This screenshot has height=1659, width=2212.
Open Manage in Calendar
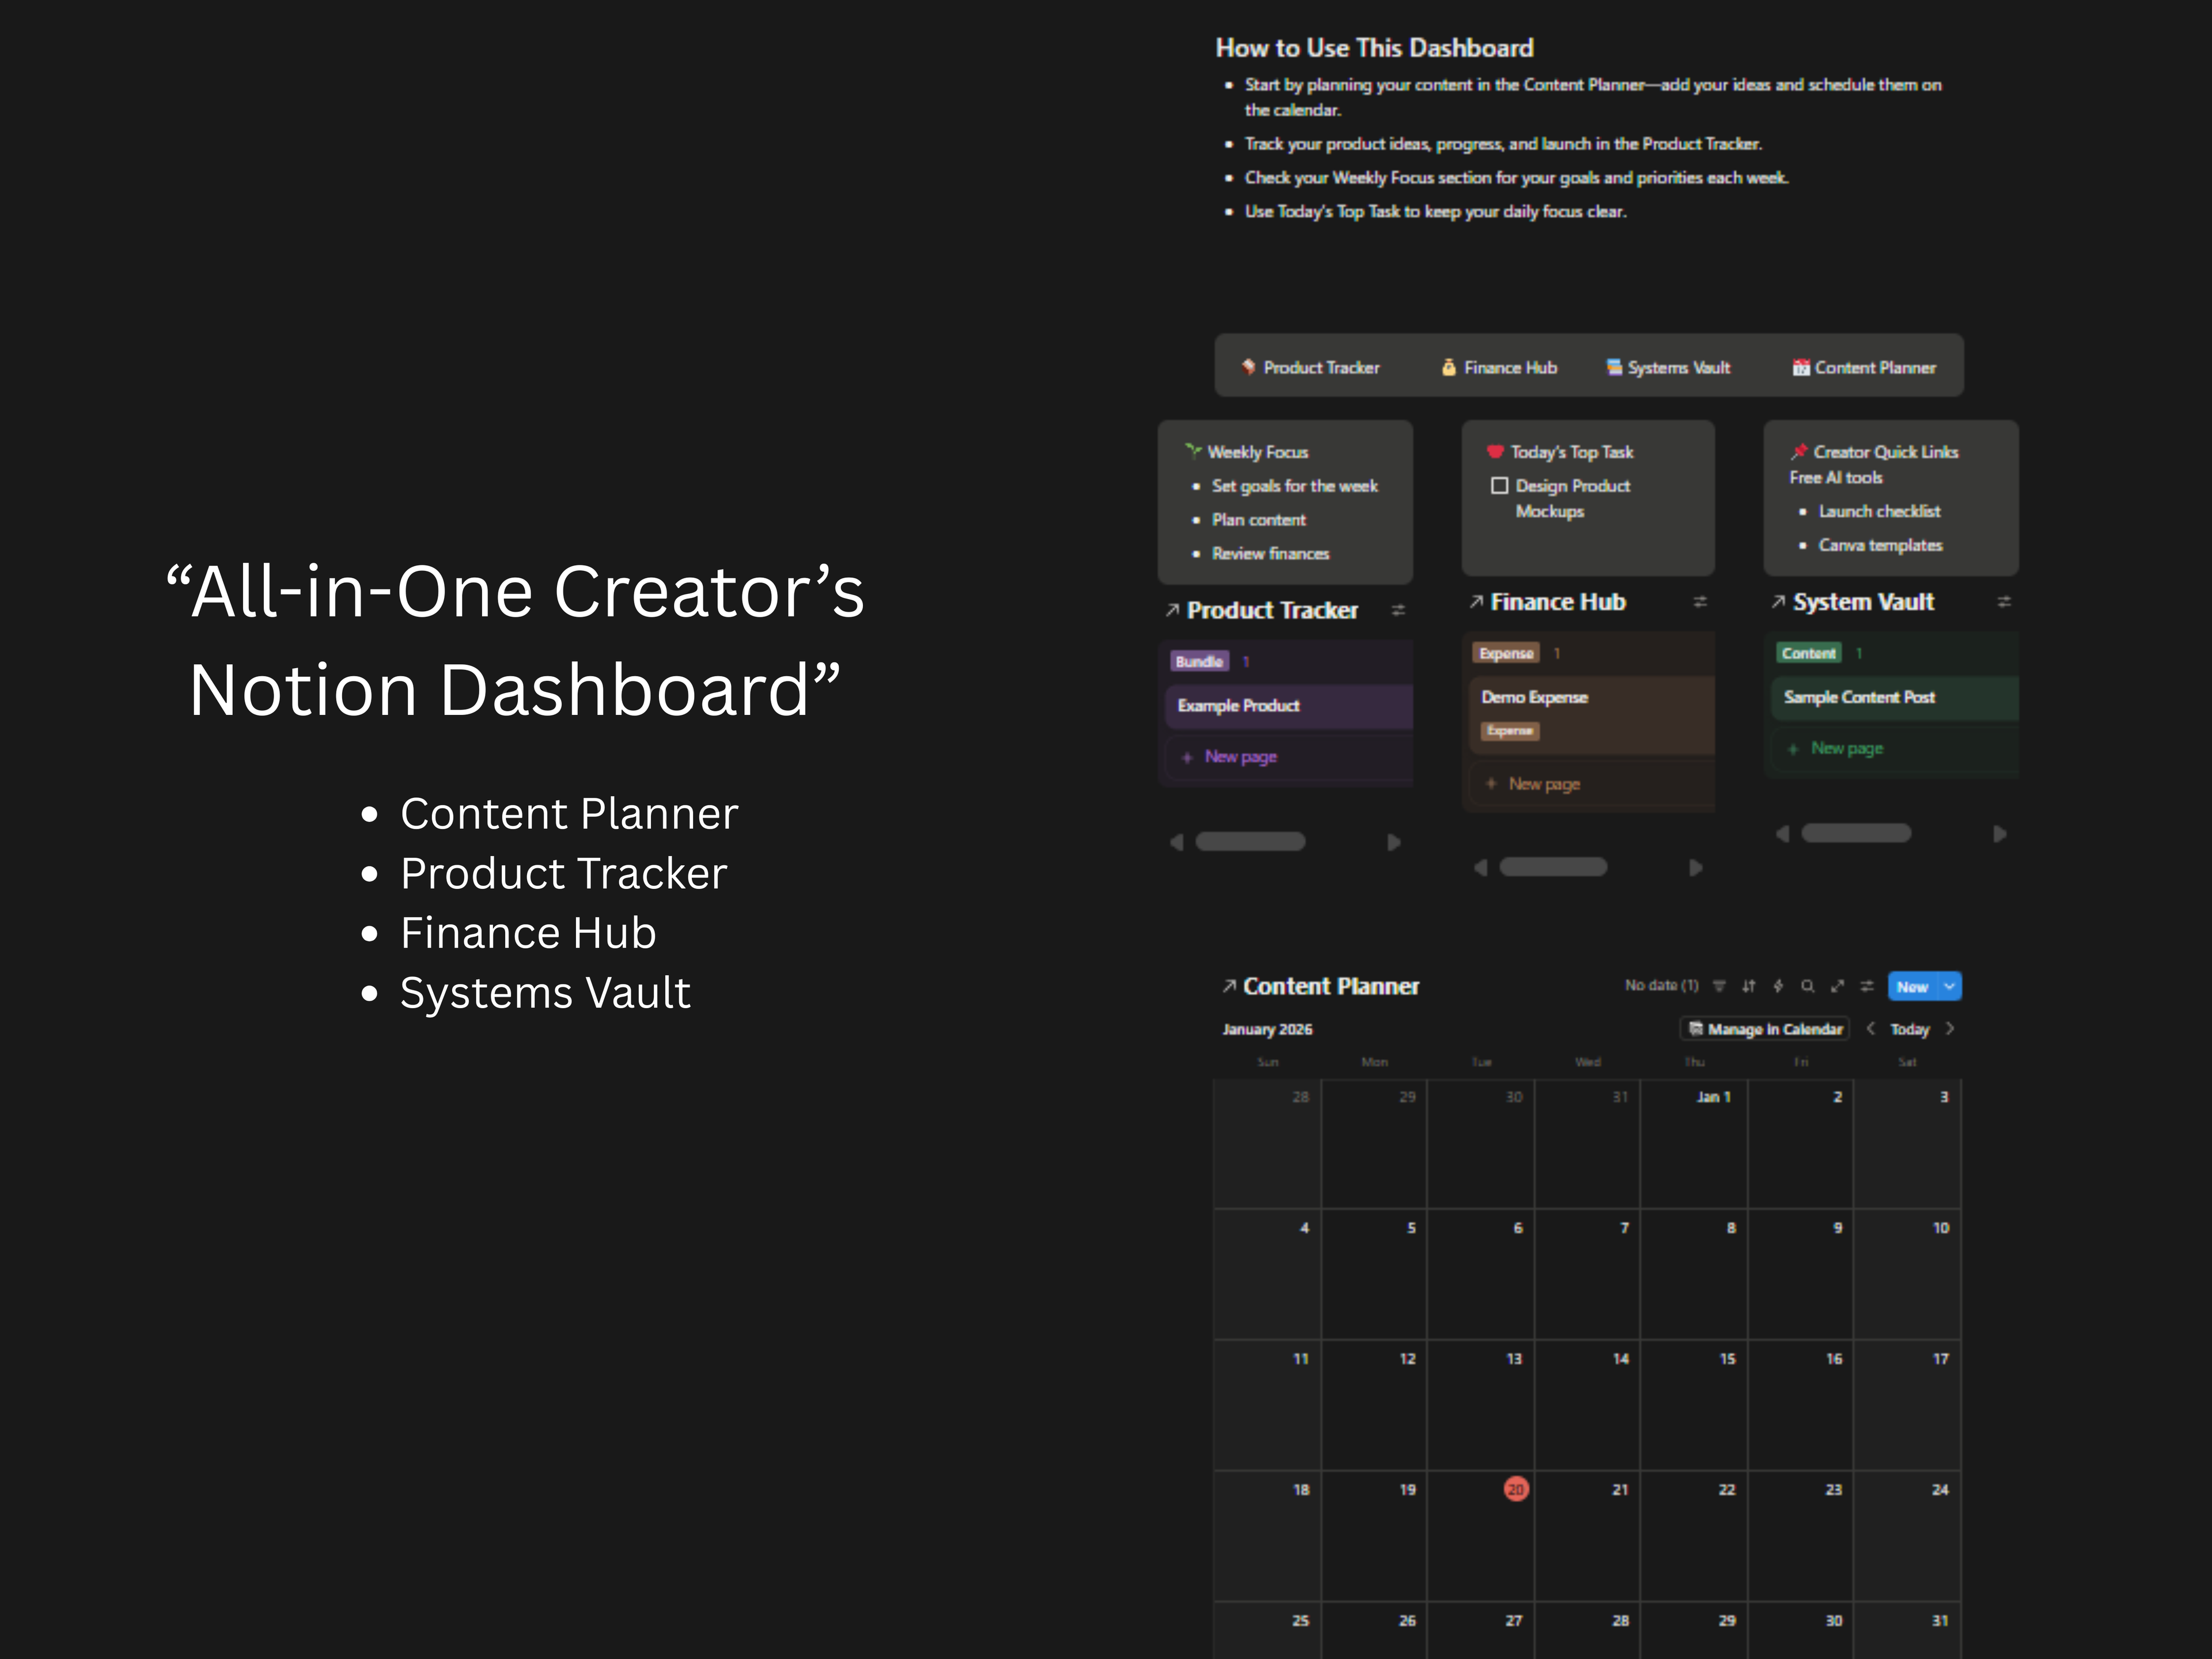point(1770,1029)
